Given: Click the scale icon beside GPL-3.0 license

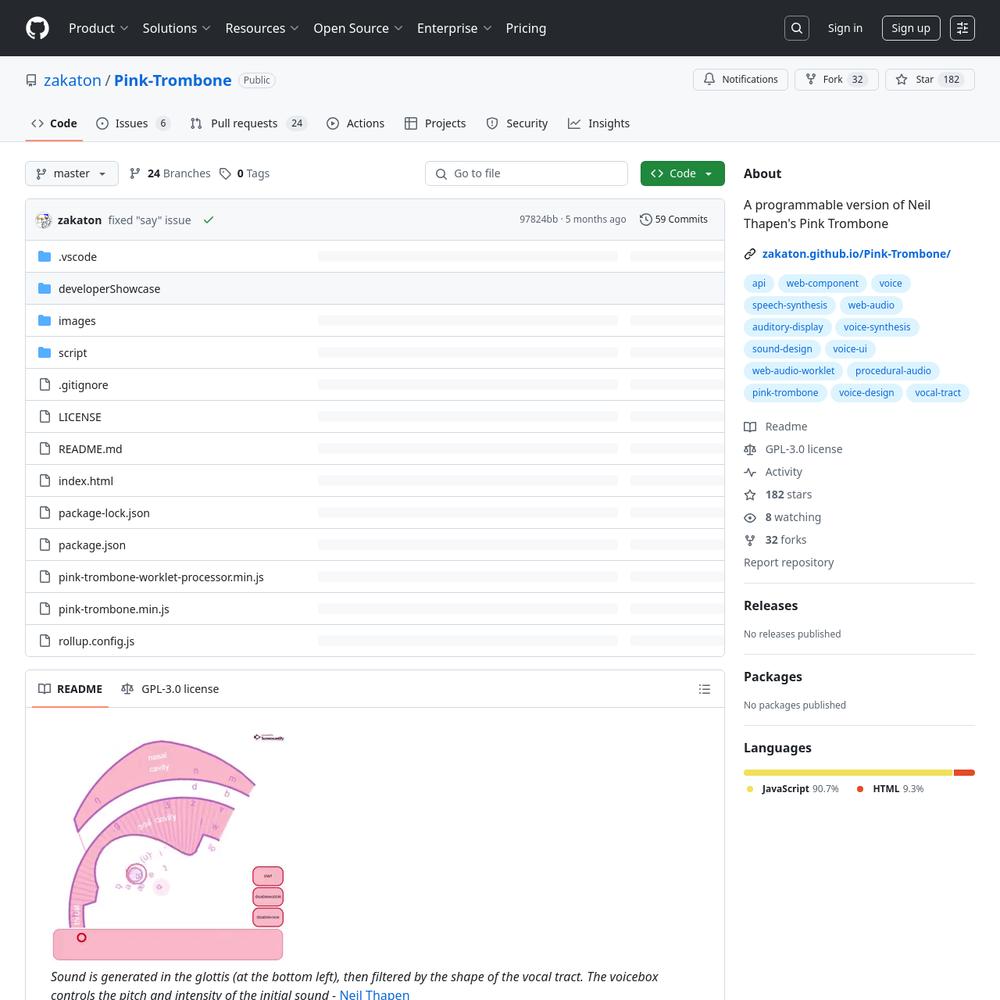Looking at the screenshot, I should click(x=750, y=450).
